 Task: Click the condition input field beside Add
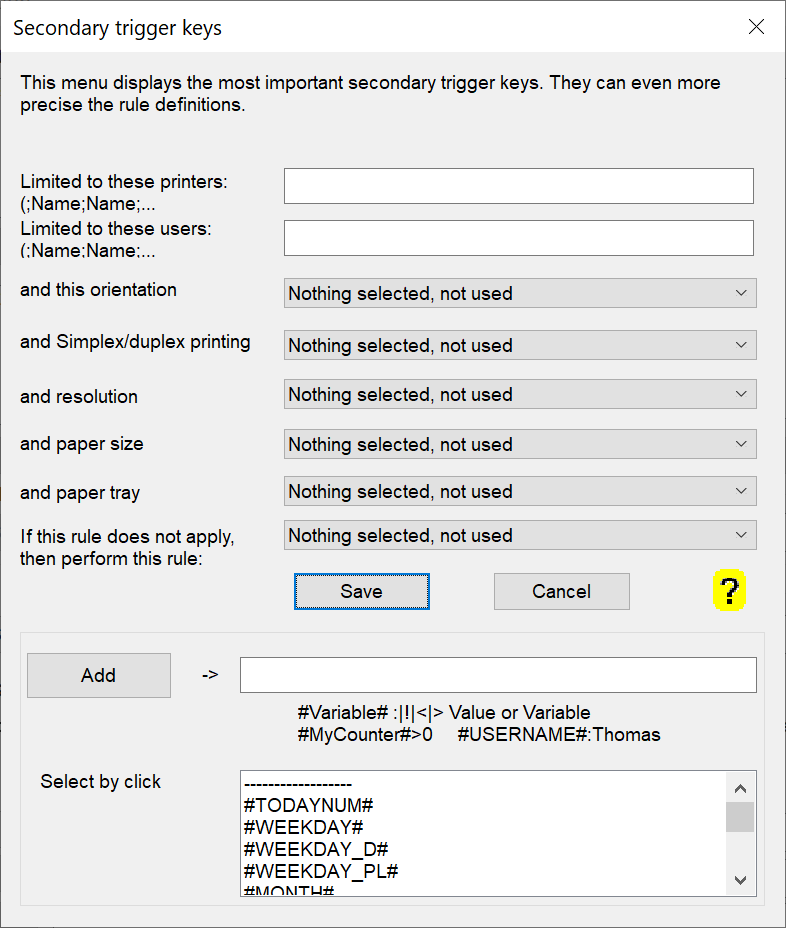pyautogui.click(x=498, y=675)
